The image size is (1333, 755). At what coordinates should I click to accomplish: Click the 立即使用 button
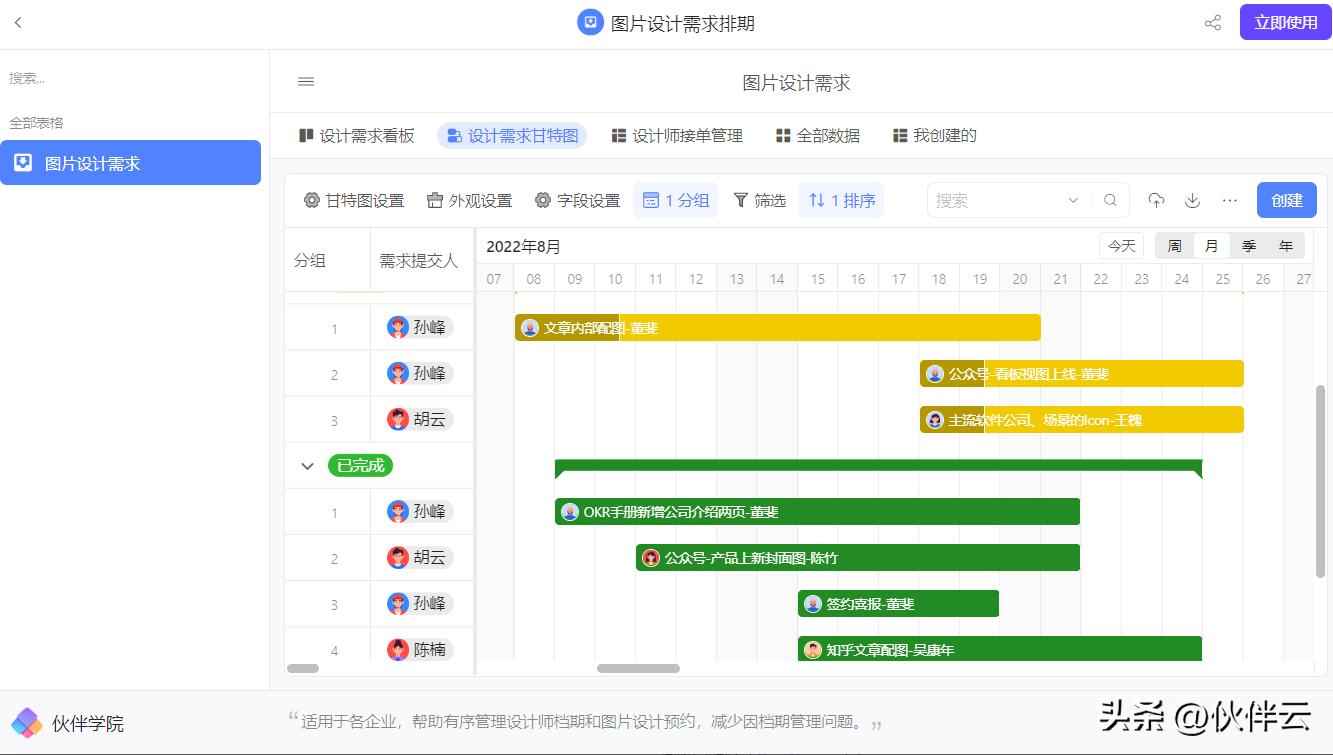(1284, 22)
